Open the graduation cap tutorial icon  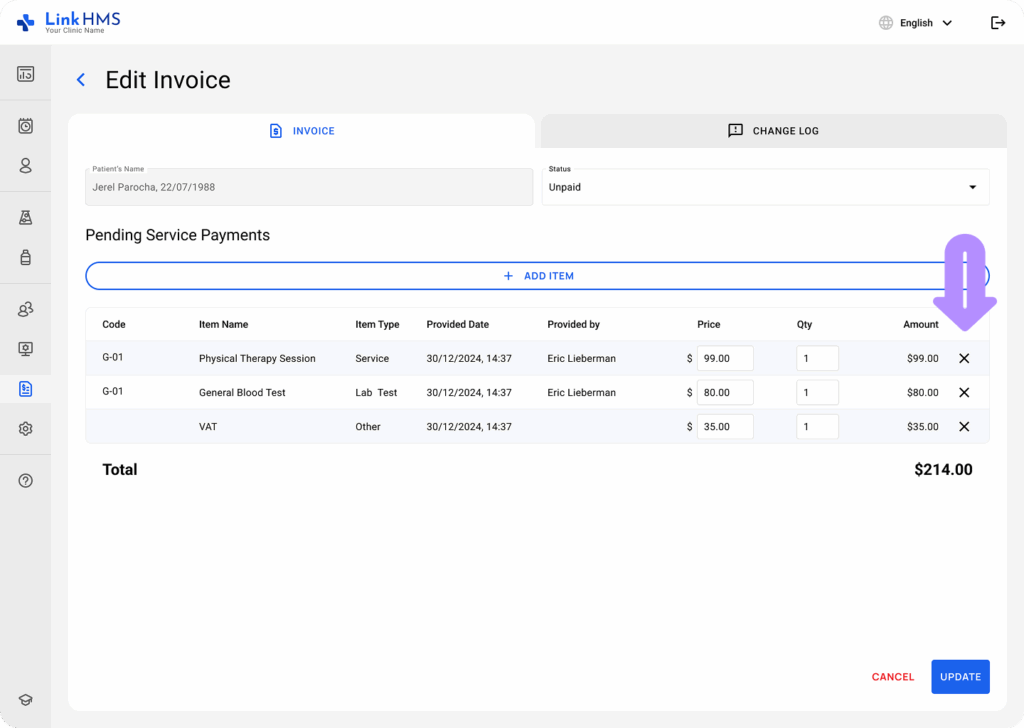tap(25, 700)
